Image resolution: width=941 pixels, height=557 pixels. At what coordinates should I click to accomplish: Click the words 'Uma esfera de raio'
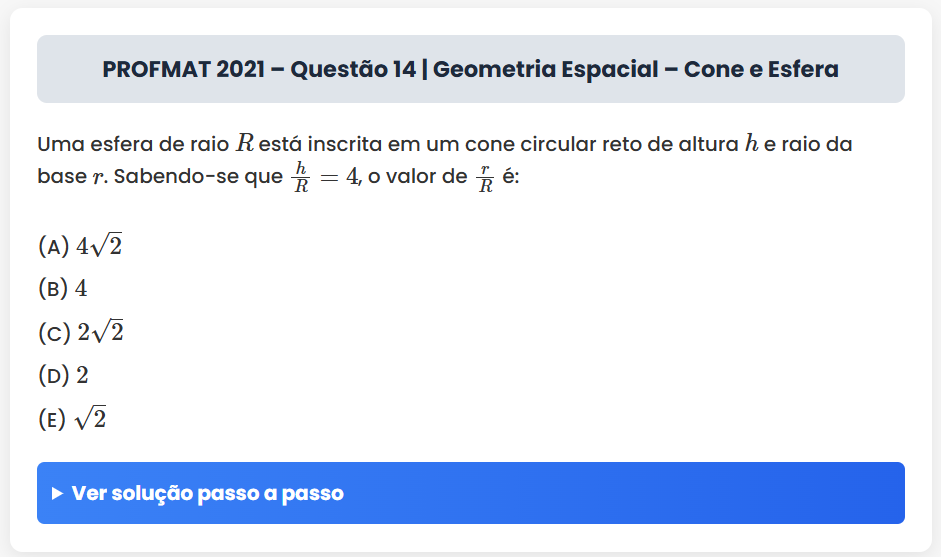click(132, 143)
